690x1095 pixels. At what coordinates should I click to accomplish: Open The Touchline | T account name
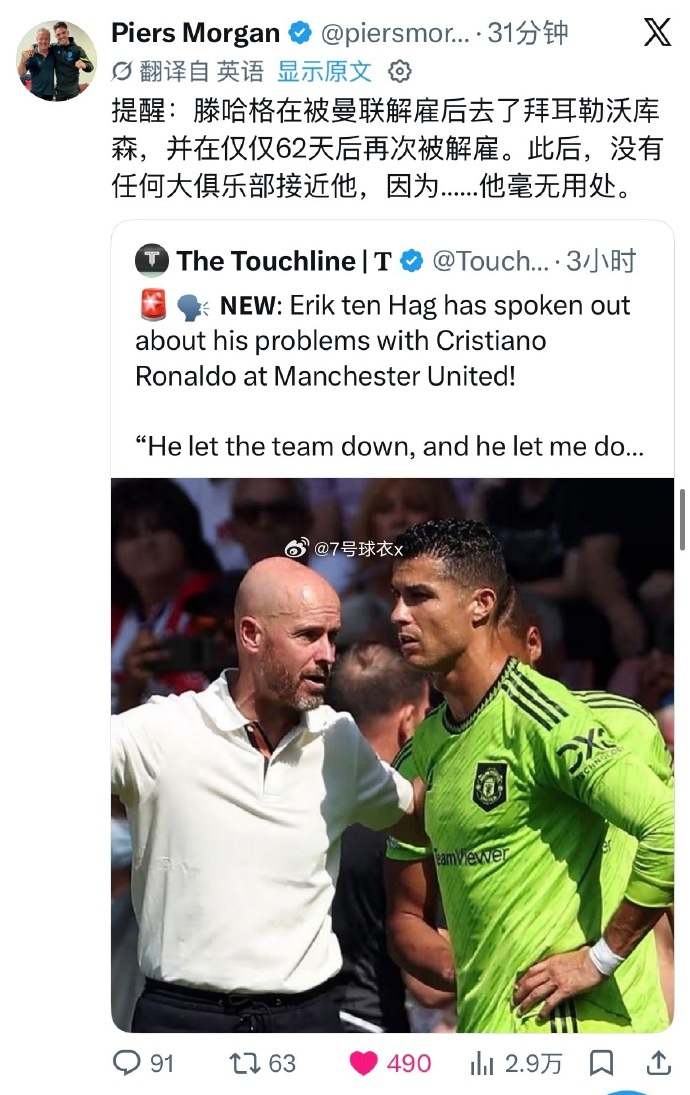pyautogui.click(x=284, y=261)
